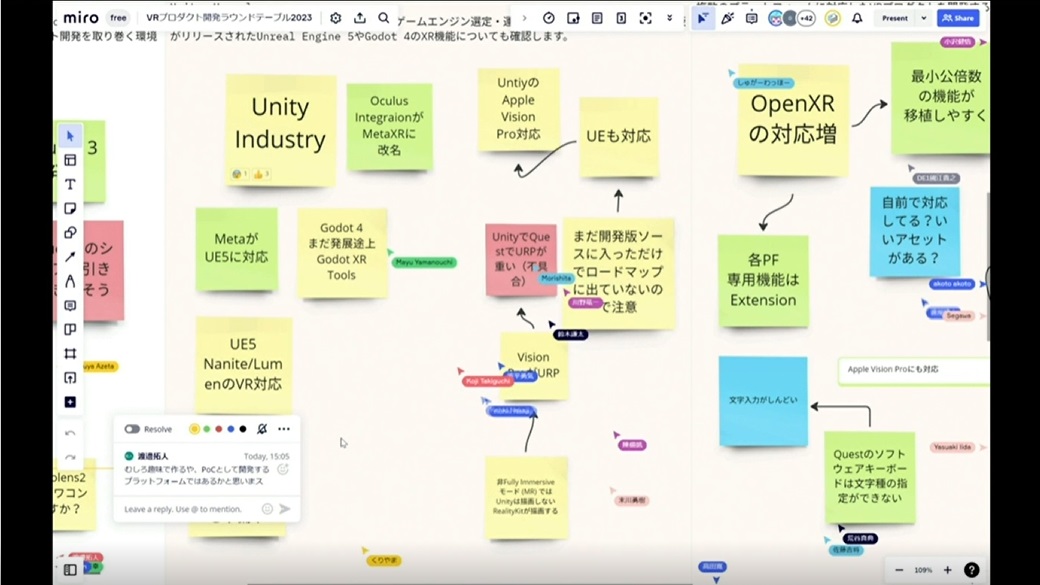Open the voting tool icon
The image size is (1040, 585).
(621, 18)
